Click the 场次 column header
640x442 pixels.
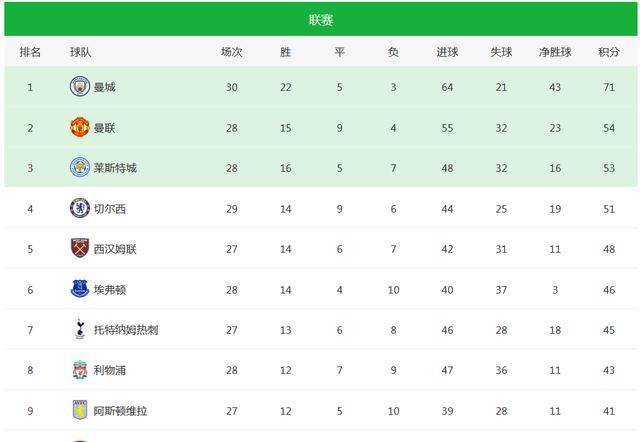coord(231,52)
